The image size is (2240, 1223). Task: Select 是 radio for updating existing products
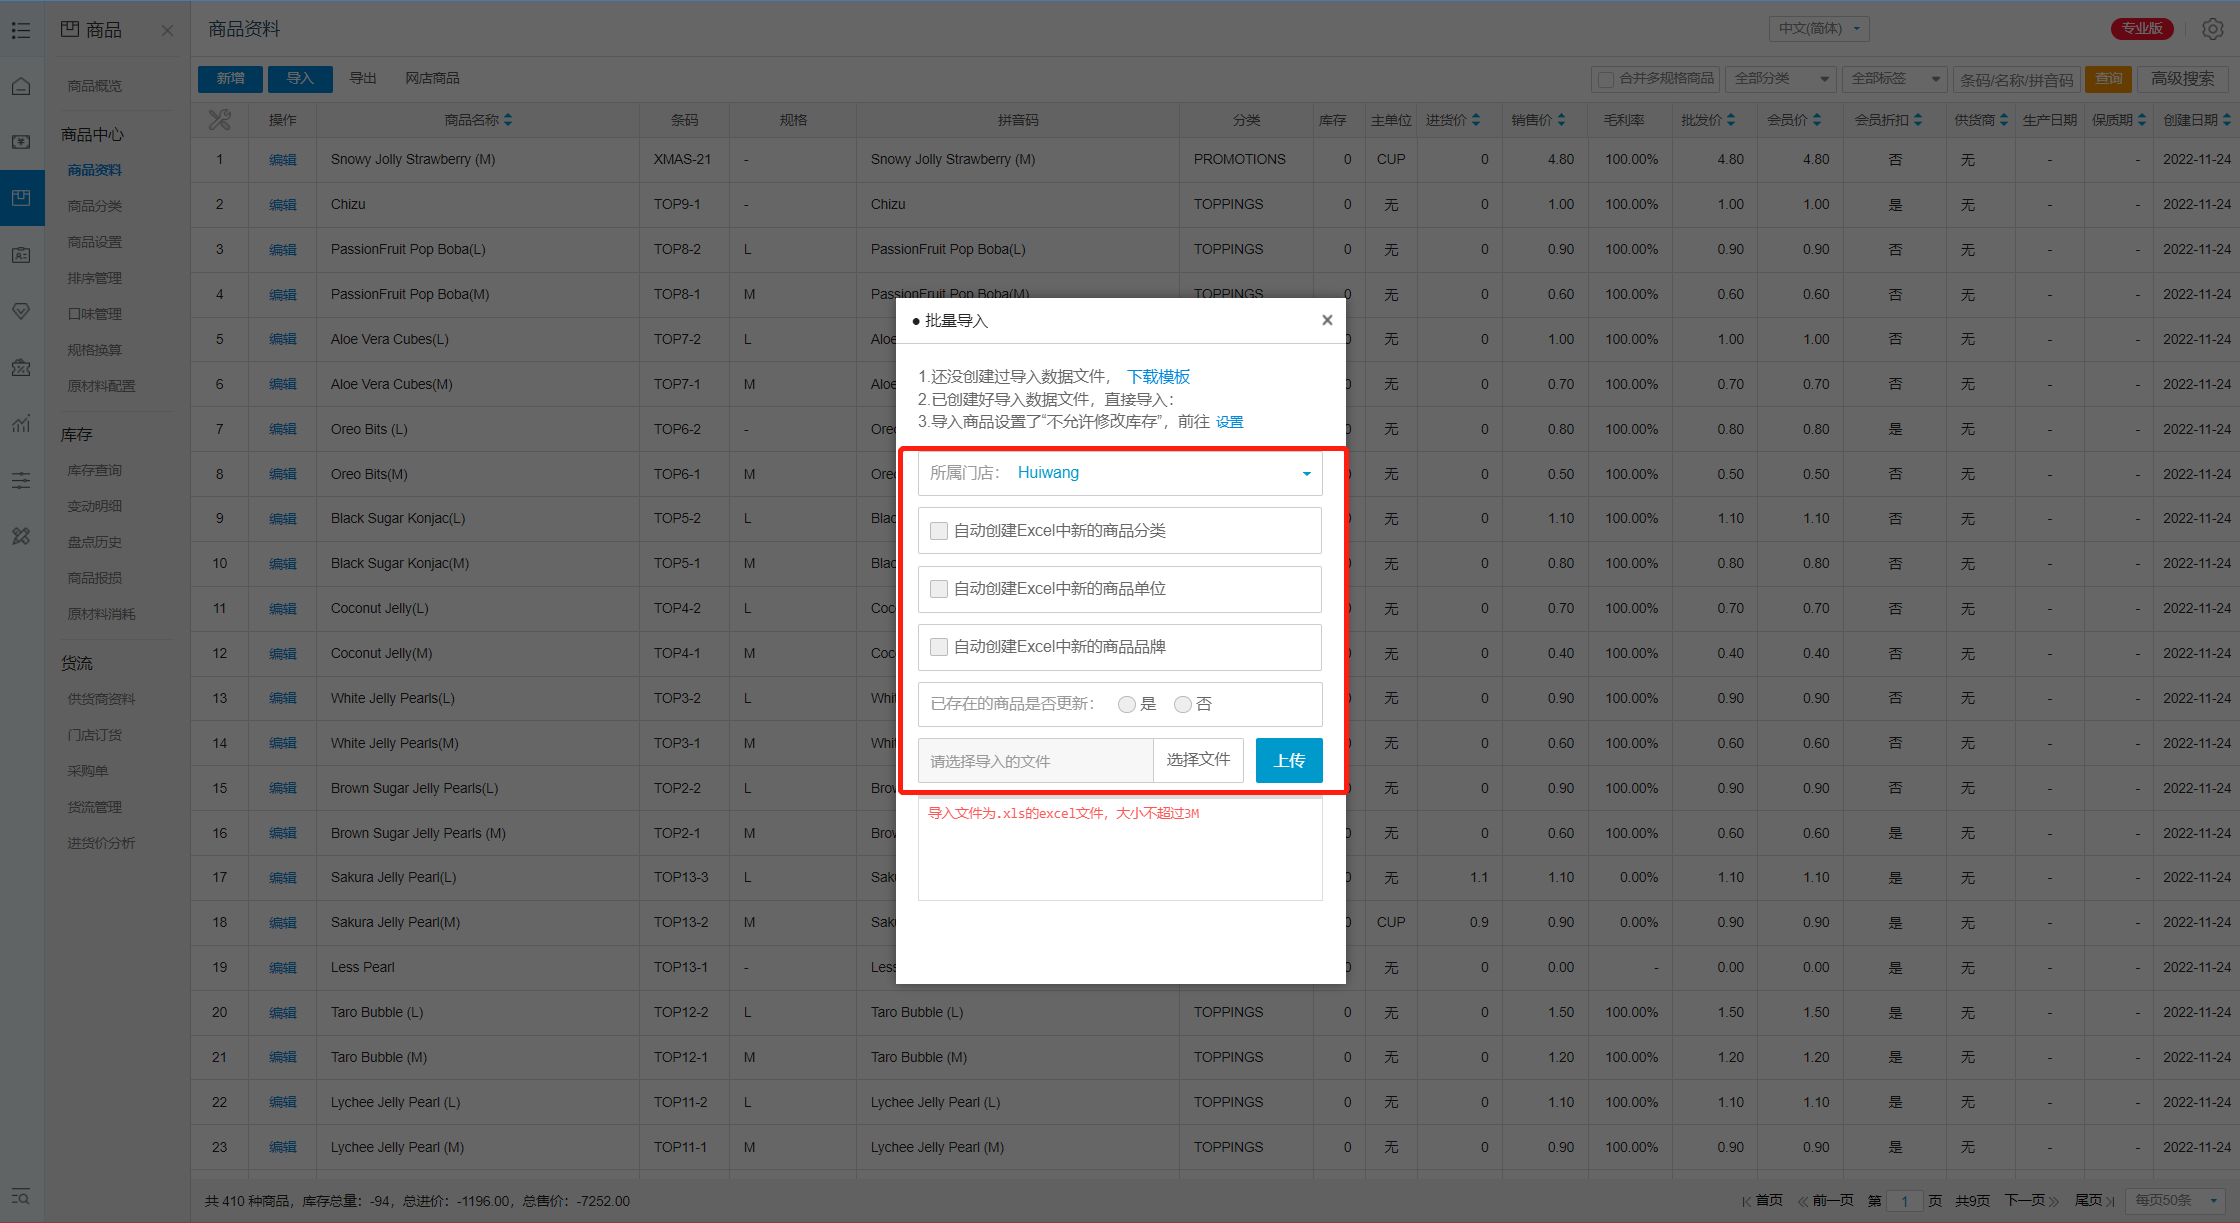[1127, 705]
